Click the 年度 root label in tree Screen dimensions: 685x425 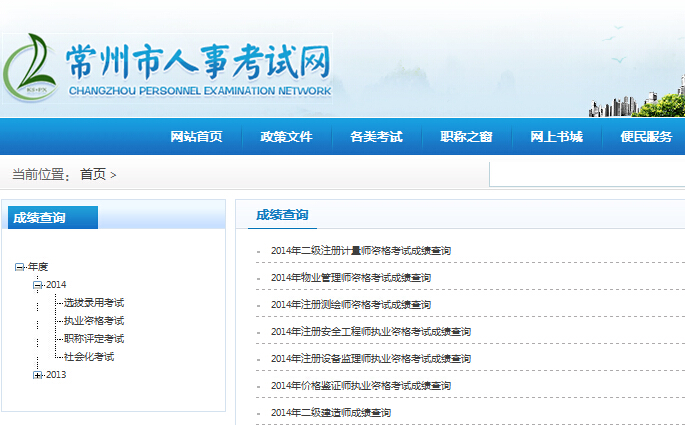[x=38, y=266]
